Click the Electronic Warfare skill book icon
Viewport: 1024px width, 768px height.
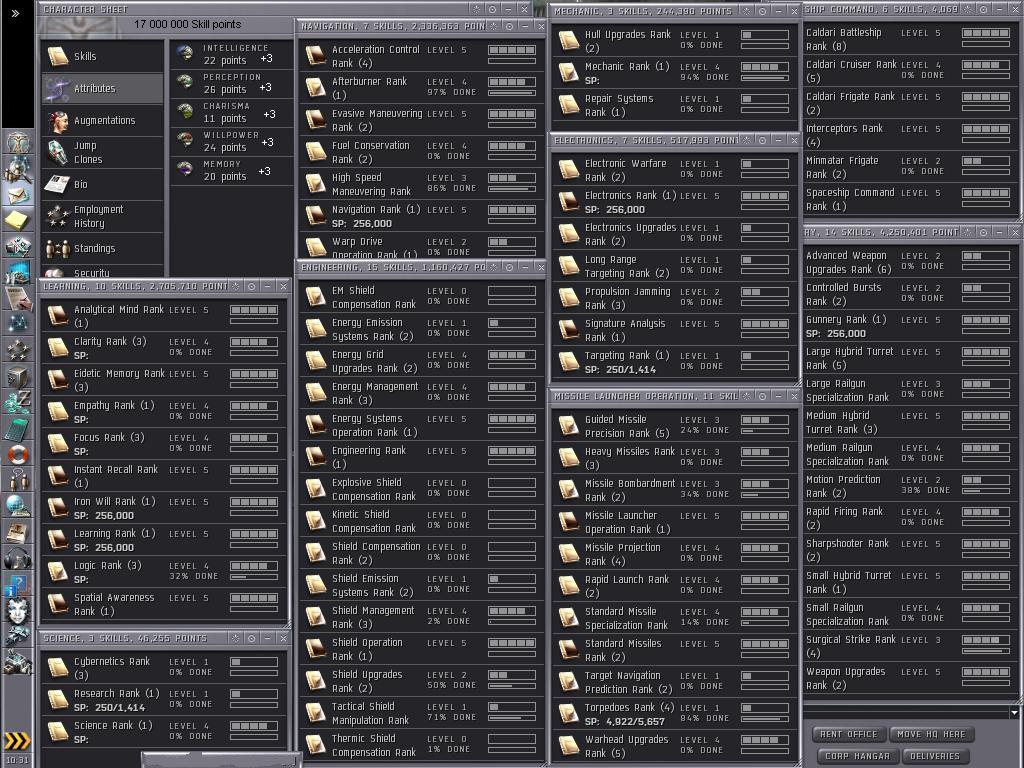(569, 169)
